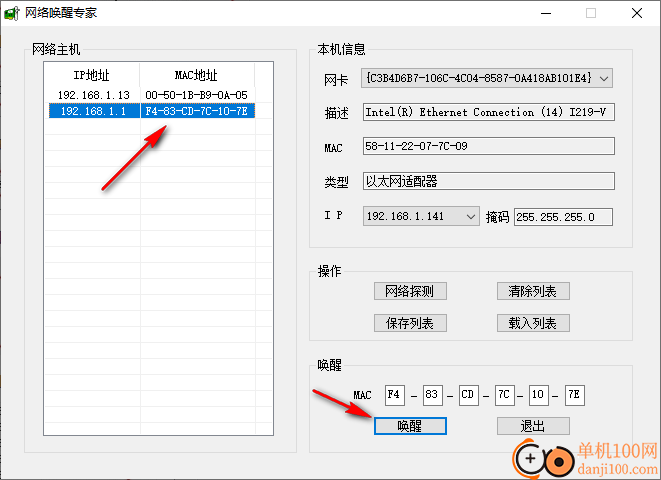The image size is (661, 480).
Task: Click the 清除列表 button
Action: click(533, 291)
